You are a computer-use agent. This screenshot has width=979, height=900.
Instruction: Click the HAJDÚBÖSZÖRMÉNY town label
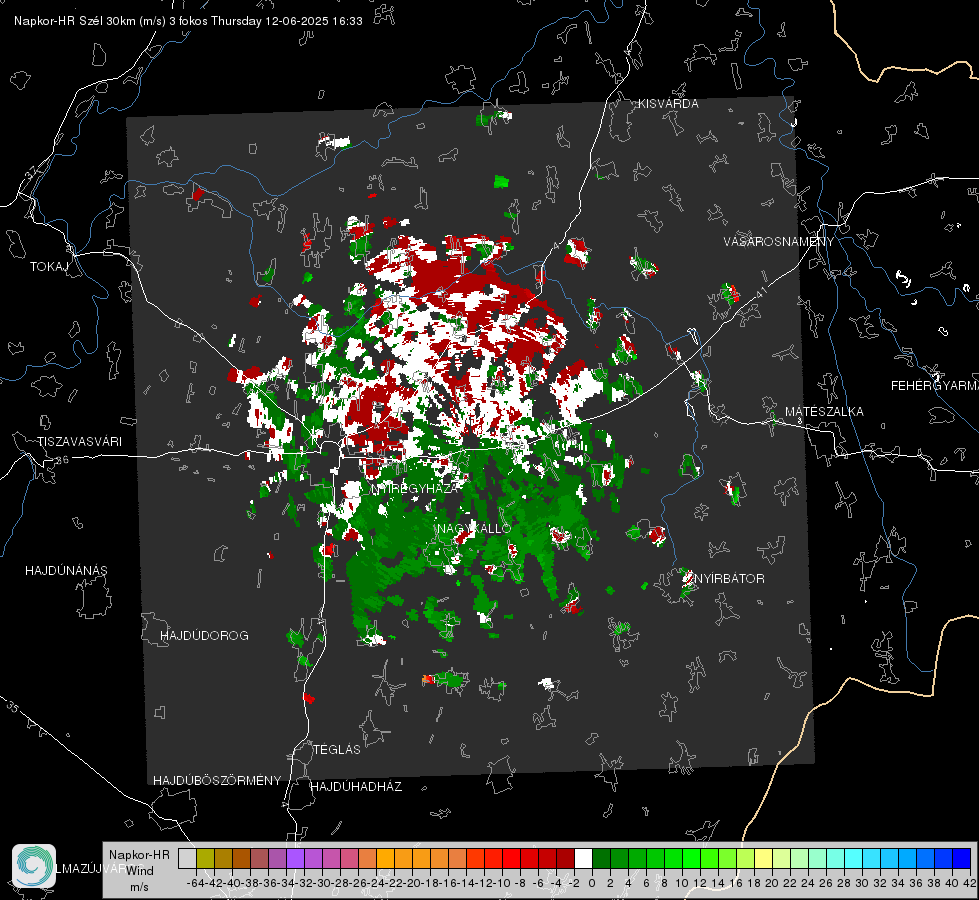[x=217, y=781]
